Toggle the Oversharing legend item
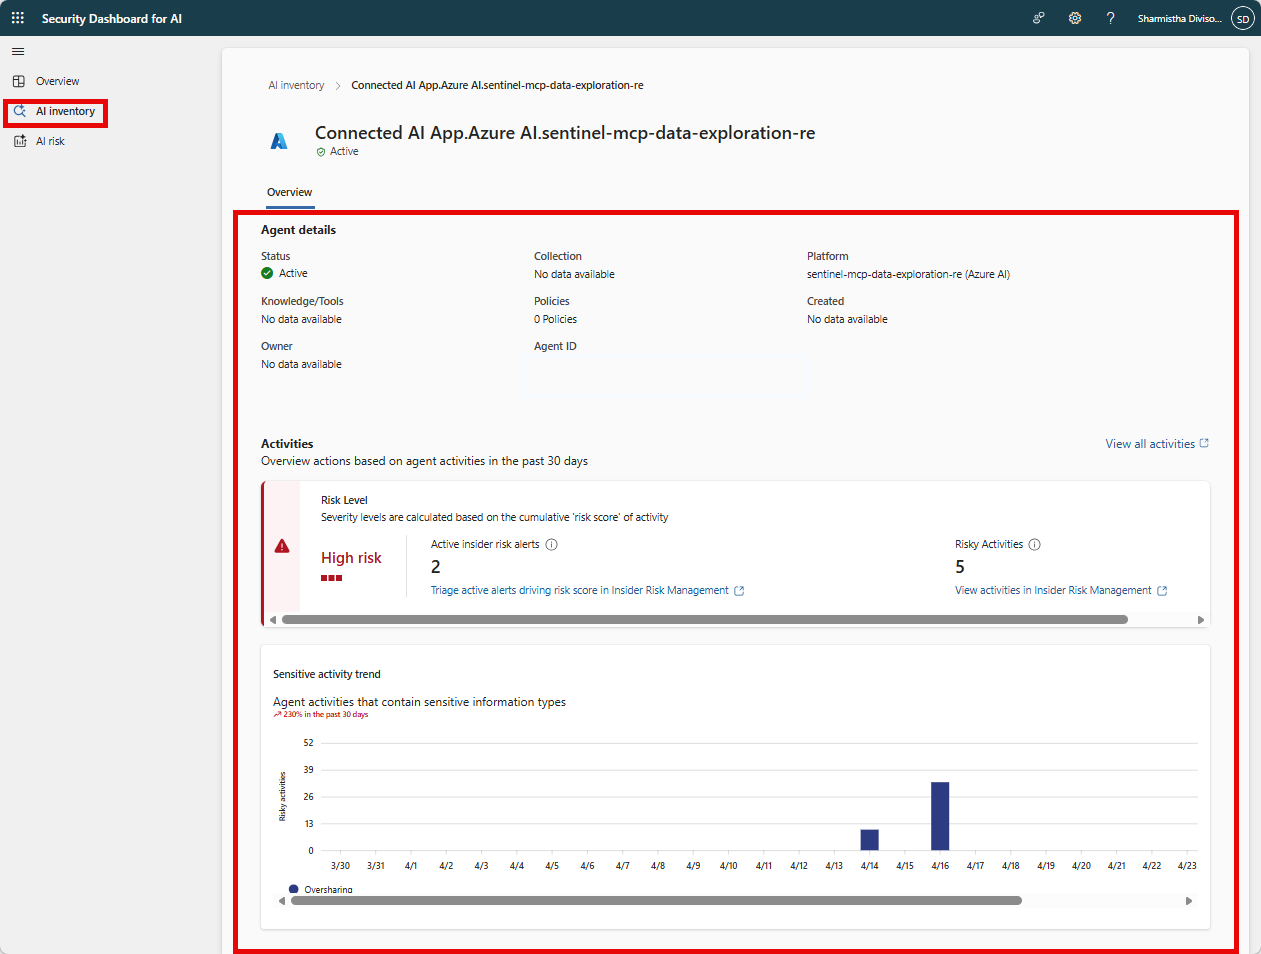This screenshot has width=1261, height=954. tap(321, 889)
